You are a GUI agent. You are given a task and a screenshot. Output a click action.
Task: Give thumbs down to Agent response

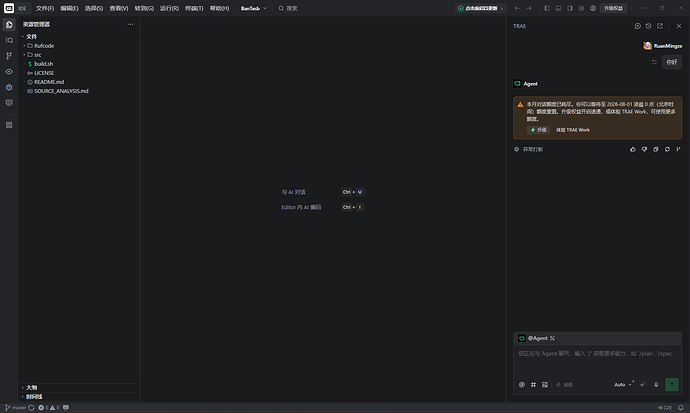coord(644,150)
